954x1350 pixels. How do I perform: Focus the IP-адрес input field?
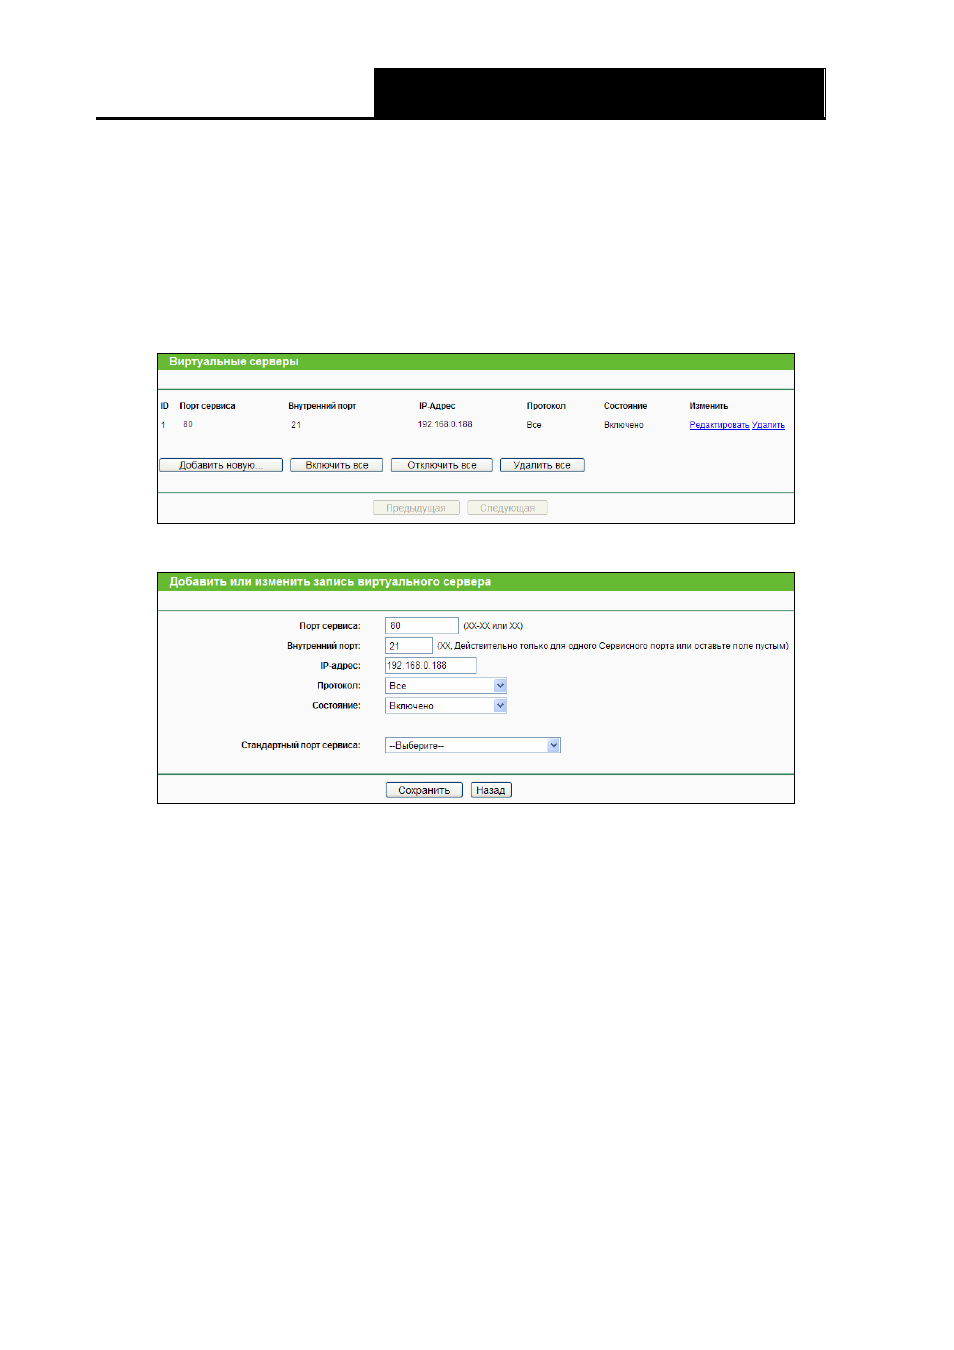431,665
